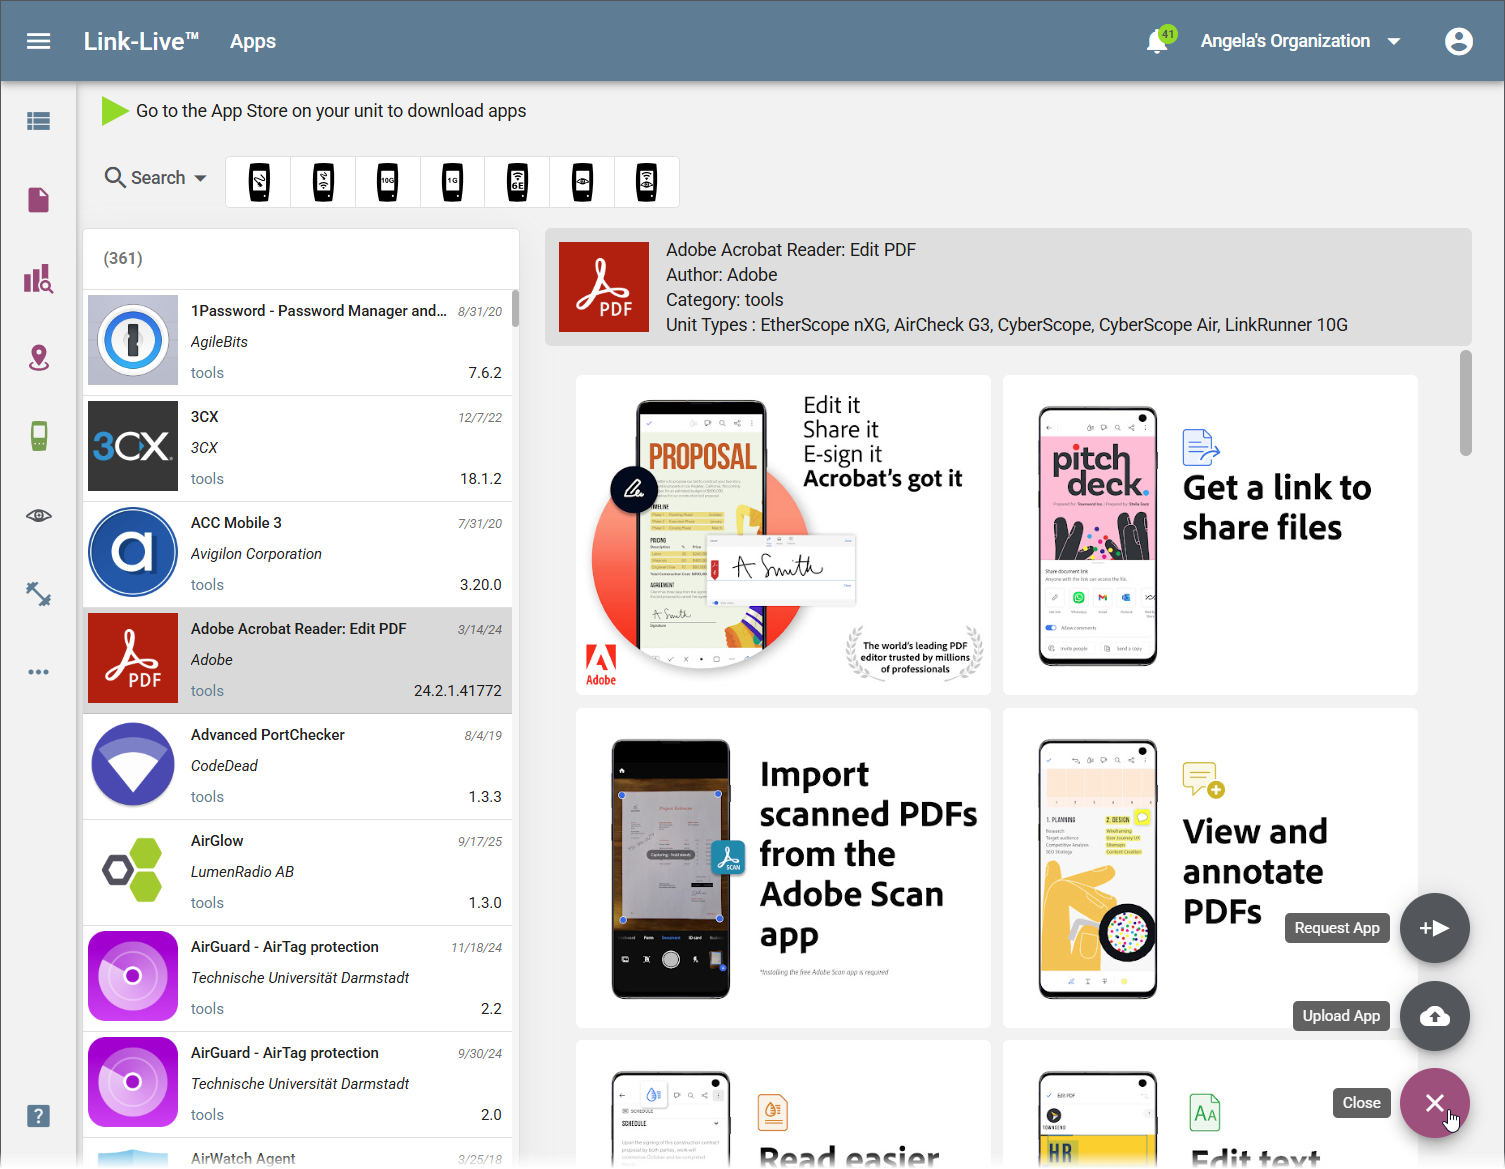This screenshot has height=1169, width=1505.
Task: Open the results list icon in sidebar
Action: (x=38, y=121)
